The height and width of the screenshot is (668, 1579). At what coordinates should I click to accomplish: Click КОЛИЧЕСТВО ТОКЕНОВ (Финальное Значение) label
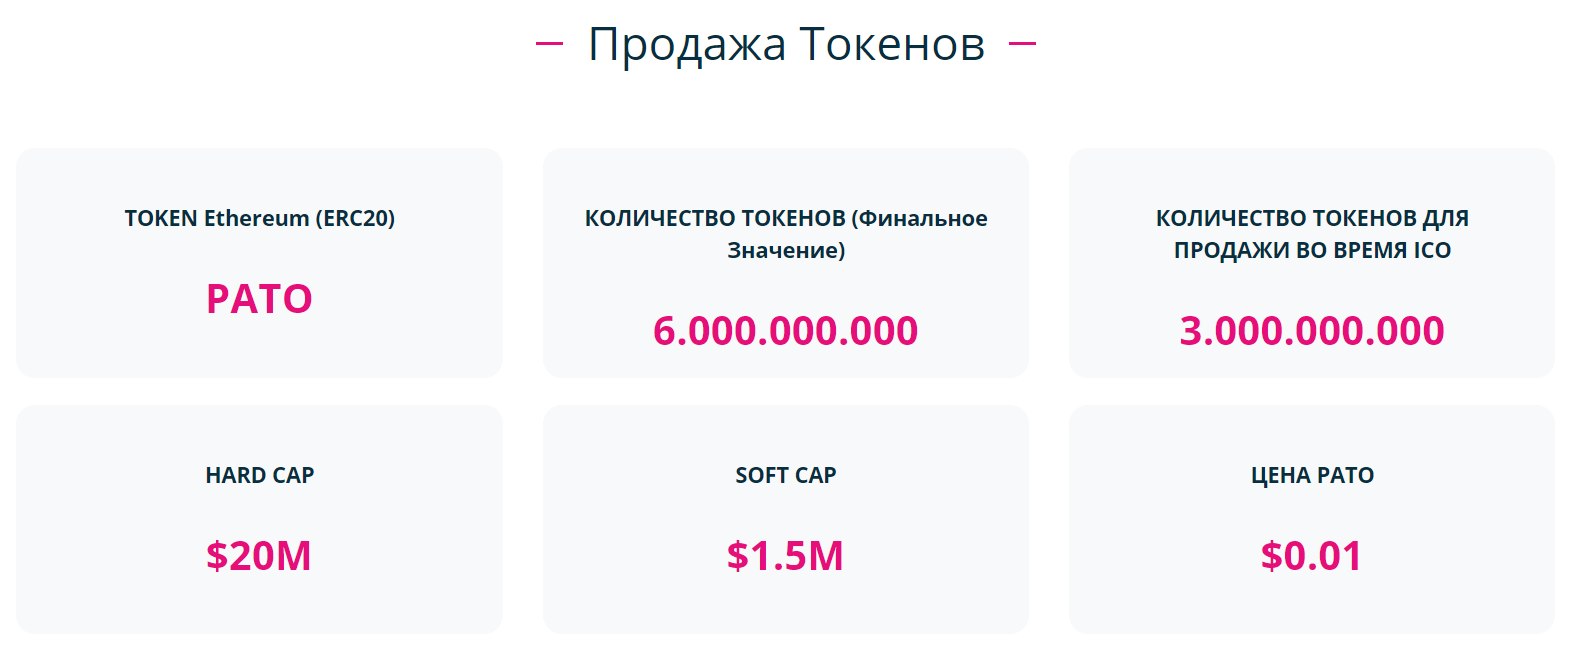pyautogui.click(x=786, y=234)
